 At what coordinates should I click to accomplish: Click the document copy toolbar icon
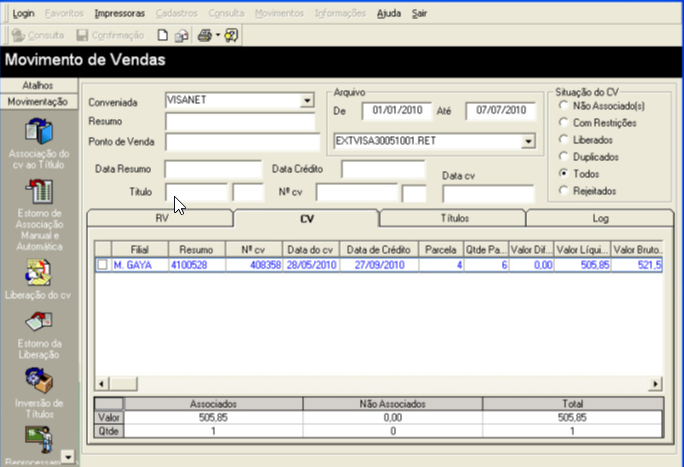(x=181, y=35)
